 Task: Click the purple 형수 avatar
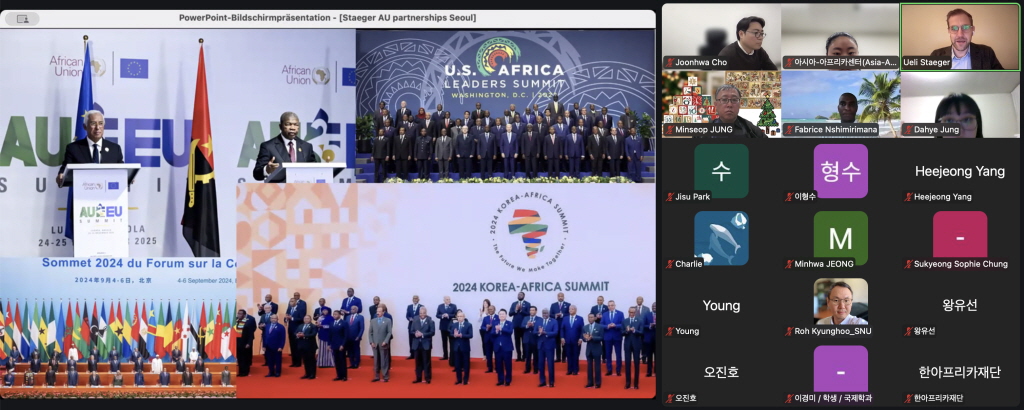coord(840,171)
